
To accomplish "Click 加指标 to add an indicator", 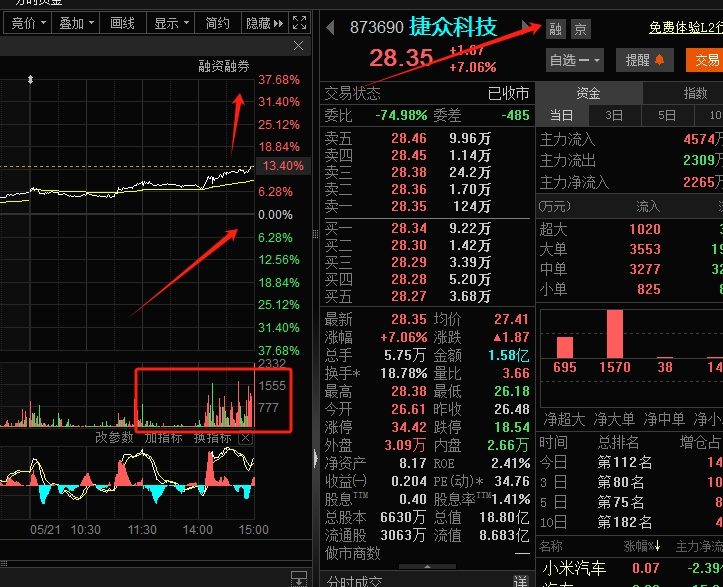I will [163, 437].
